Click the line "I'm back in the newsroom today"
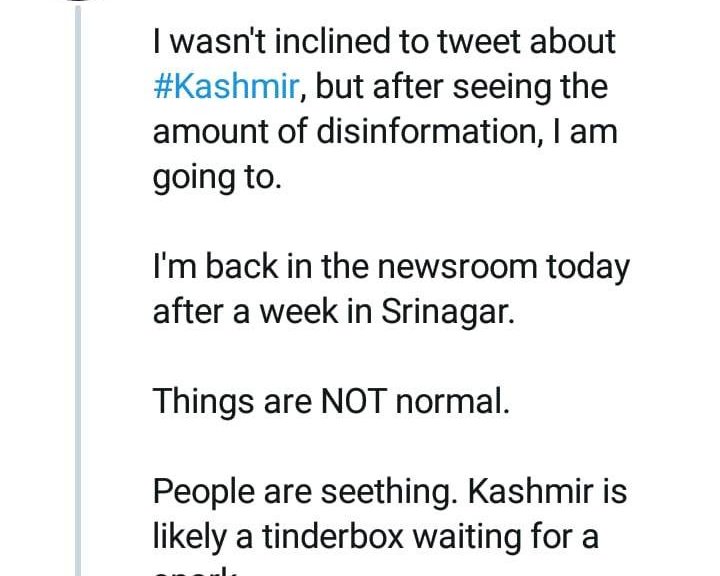The height and width of the screenshot is (576, 720). pos(391,267)
